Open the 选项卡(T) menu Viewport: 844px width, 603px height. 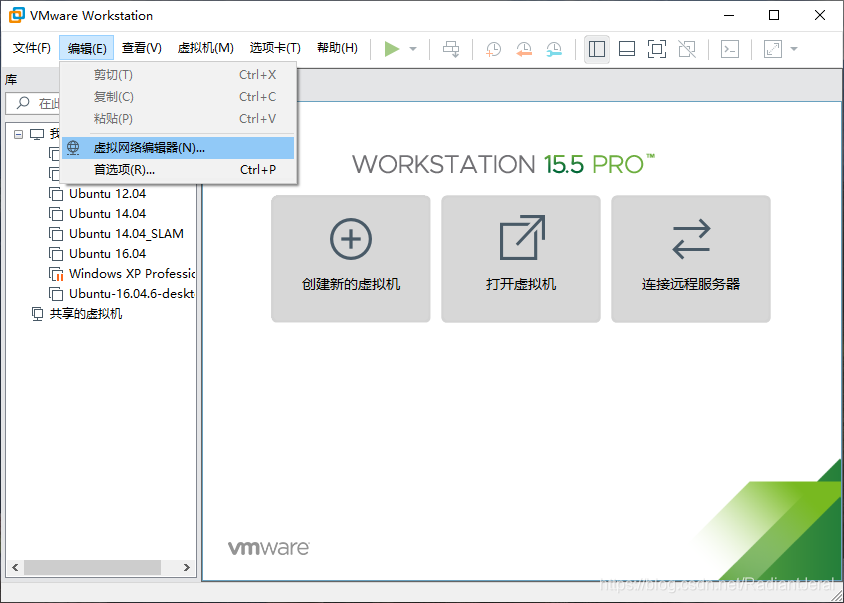coord(275,48)
